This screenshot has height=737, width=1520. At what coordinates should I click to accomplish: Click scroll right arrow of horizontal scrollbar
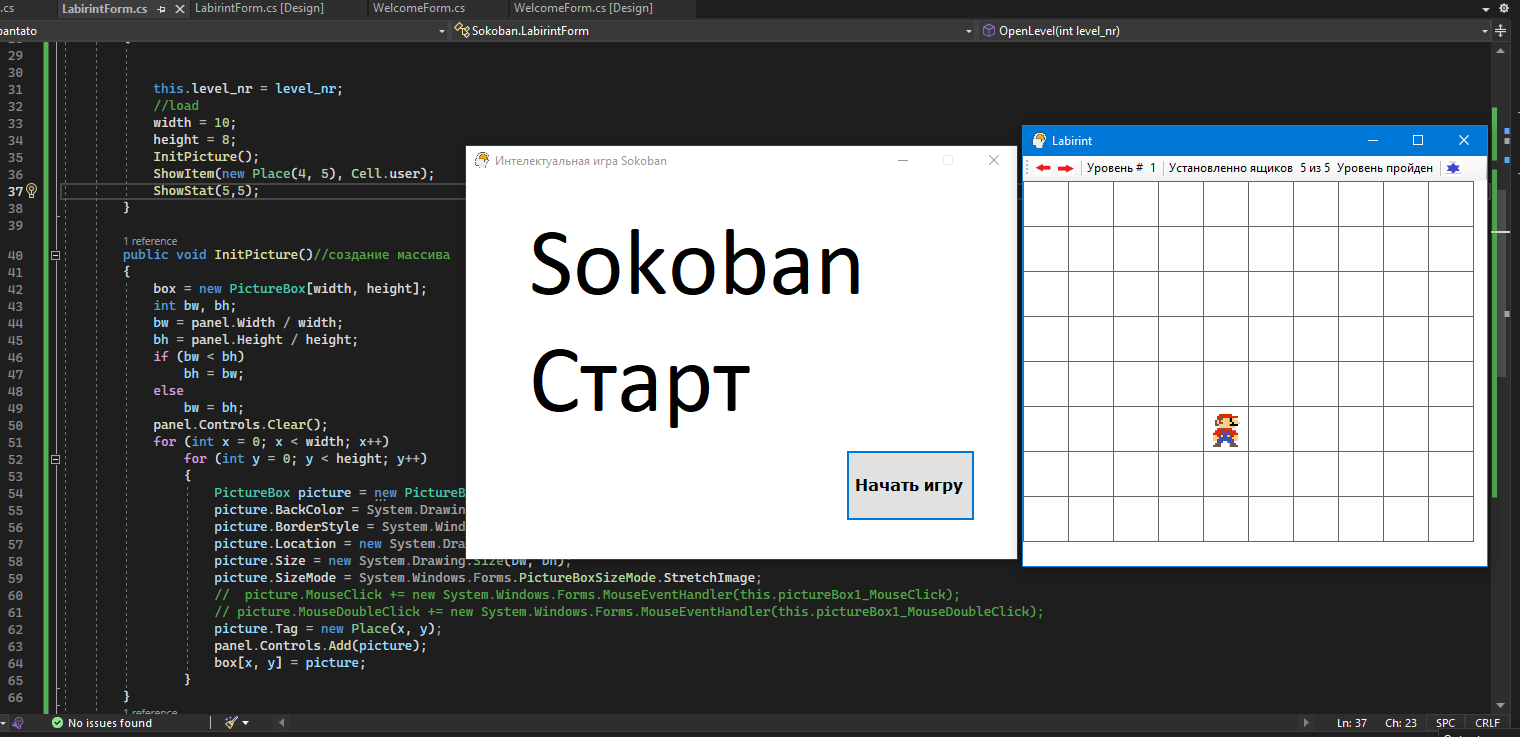click(1305, 722)
